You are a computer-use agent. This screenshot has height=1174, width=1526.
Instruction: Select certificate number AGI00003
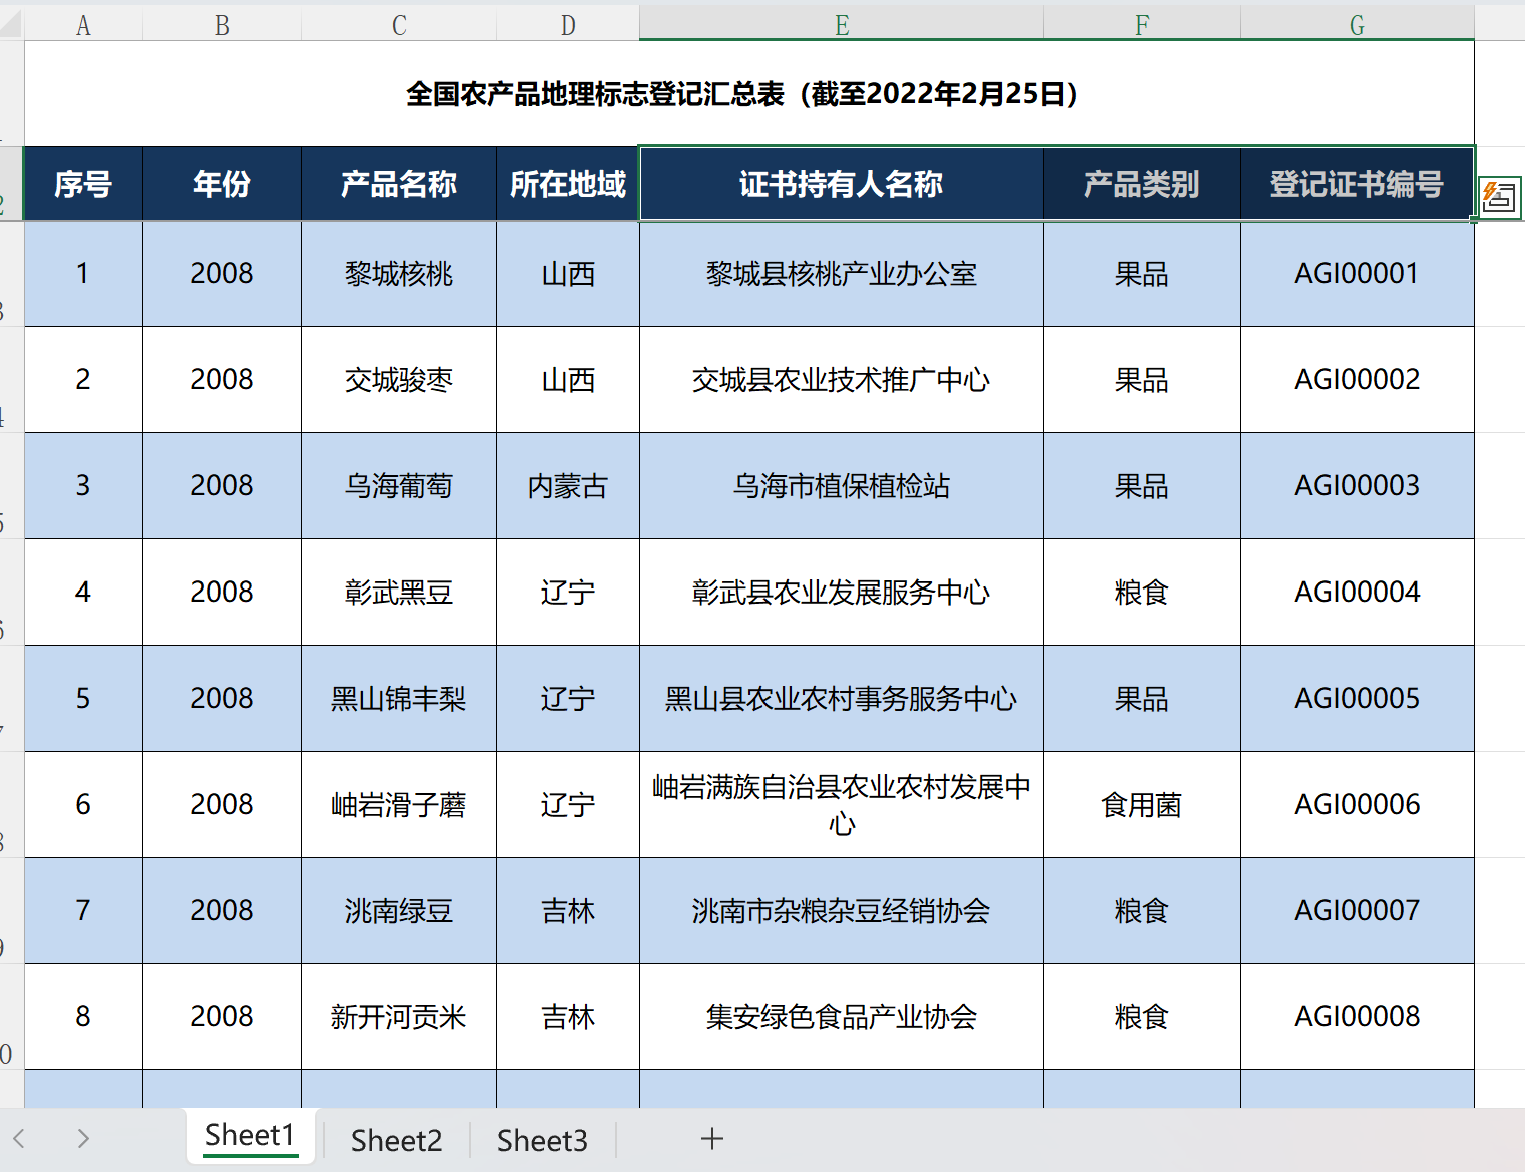tap(1357, 486)
